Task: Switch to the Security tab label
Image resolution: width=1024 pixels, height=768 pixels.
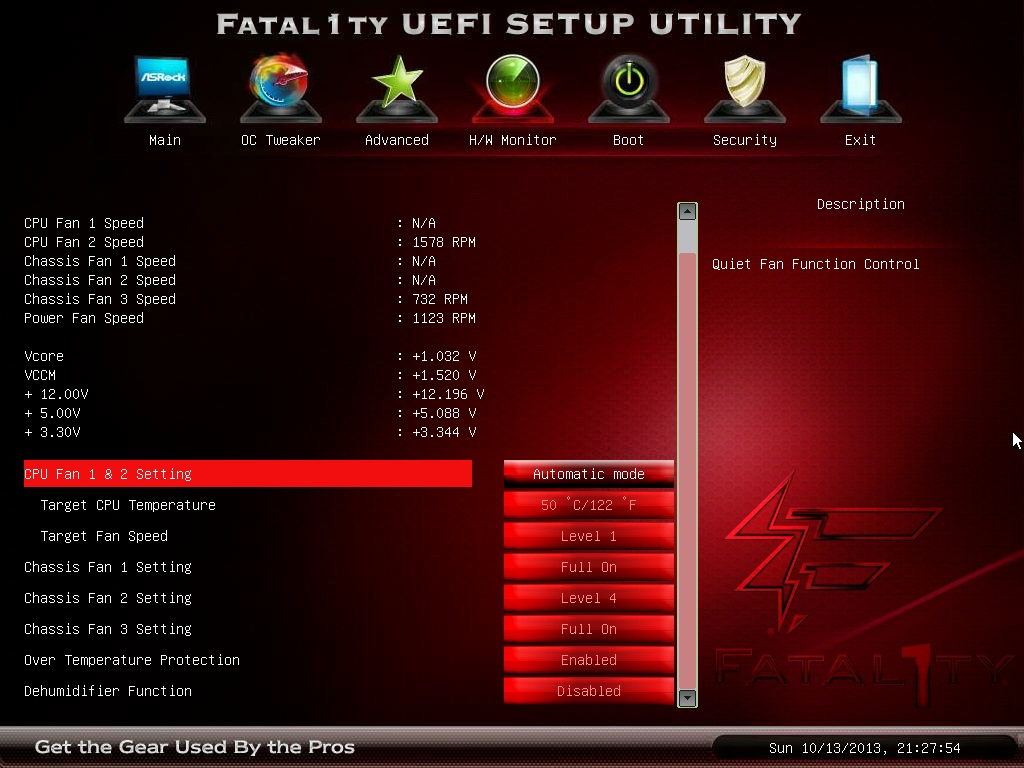Action: tap(744, 140)
